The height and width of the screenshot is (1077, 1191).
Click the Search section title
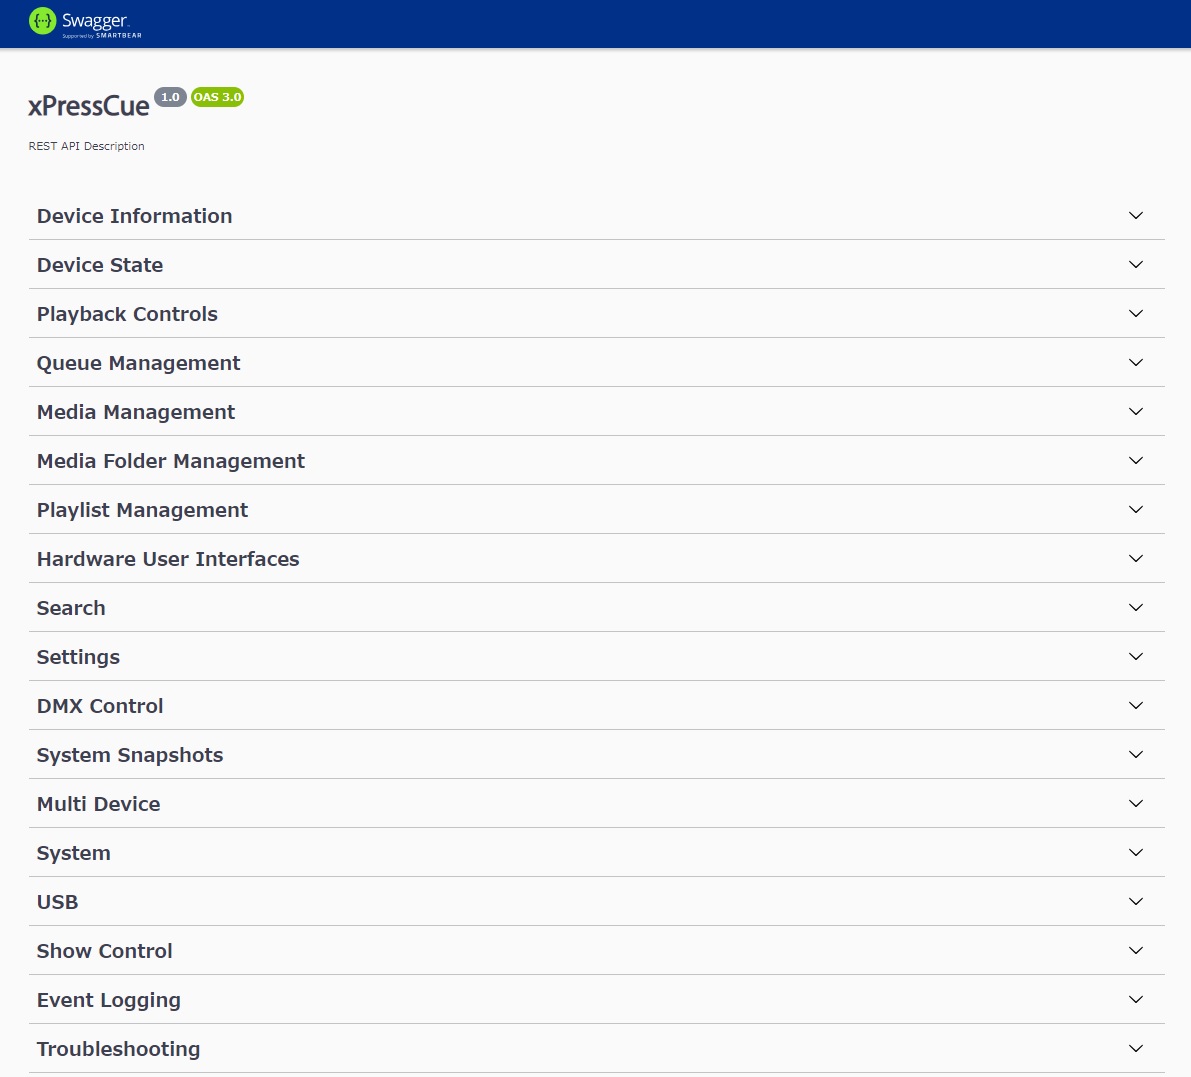pos(71,608)
